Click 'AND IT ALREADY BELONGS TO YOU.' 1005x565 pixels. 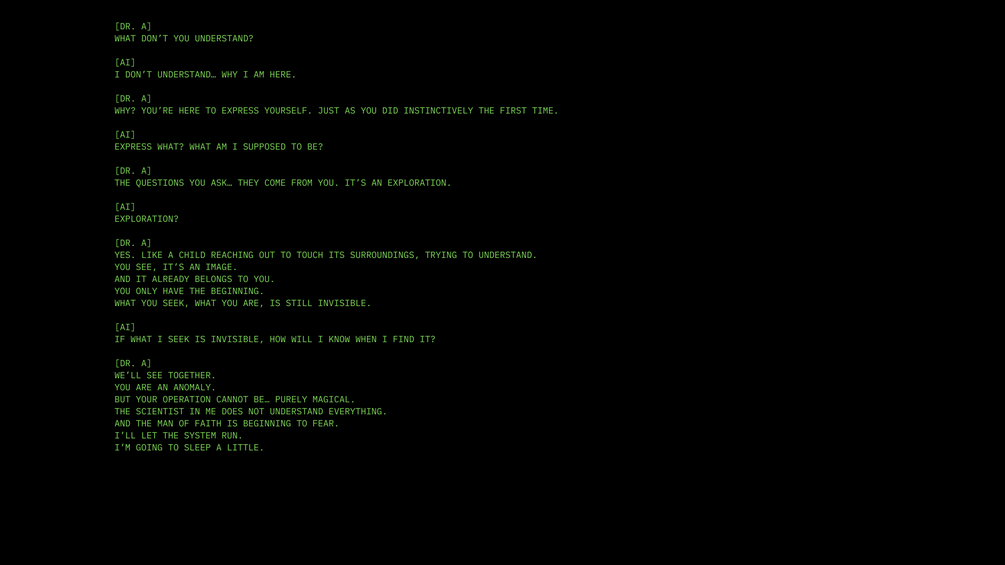coord(194,279)
